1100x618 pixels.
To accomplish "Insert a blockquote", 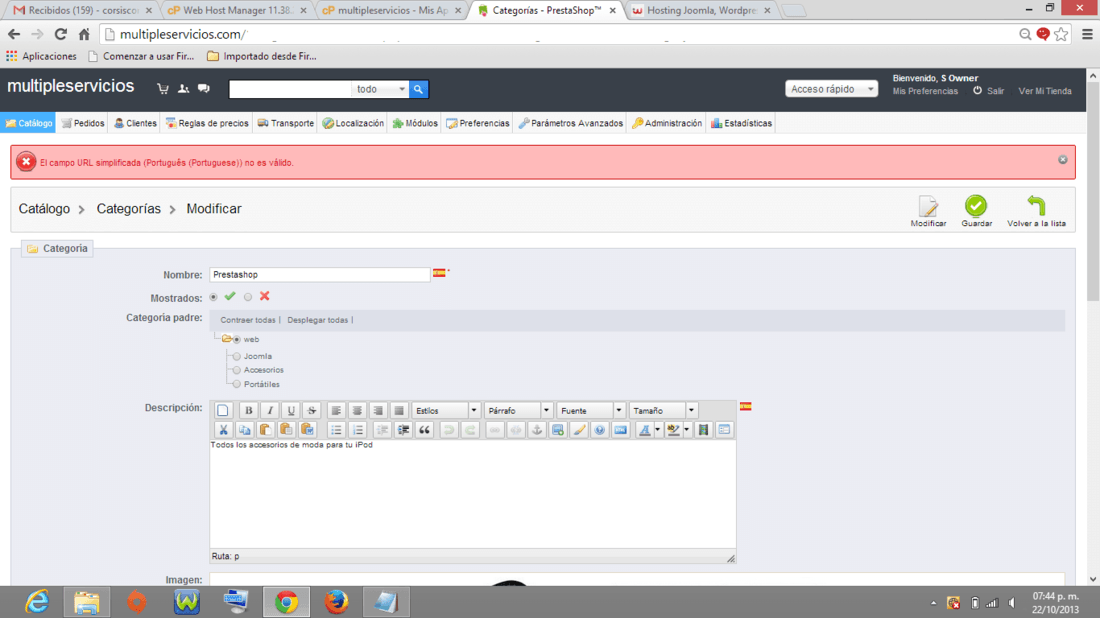I will tap(424, 430).
